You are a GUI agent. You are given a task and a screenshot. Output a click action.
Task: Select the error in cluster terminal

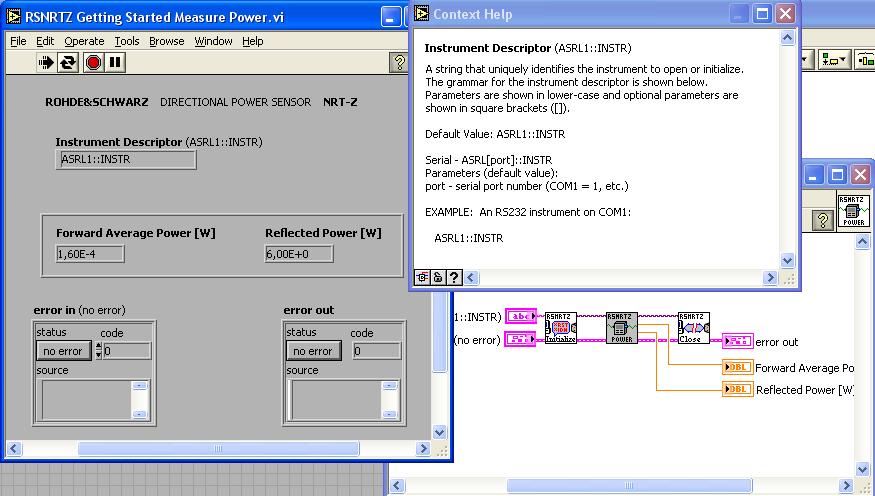[520, 339]
